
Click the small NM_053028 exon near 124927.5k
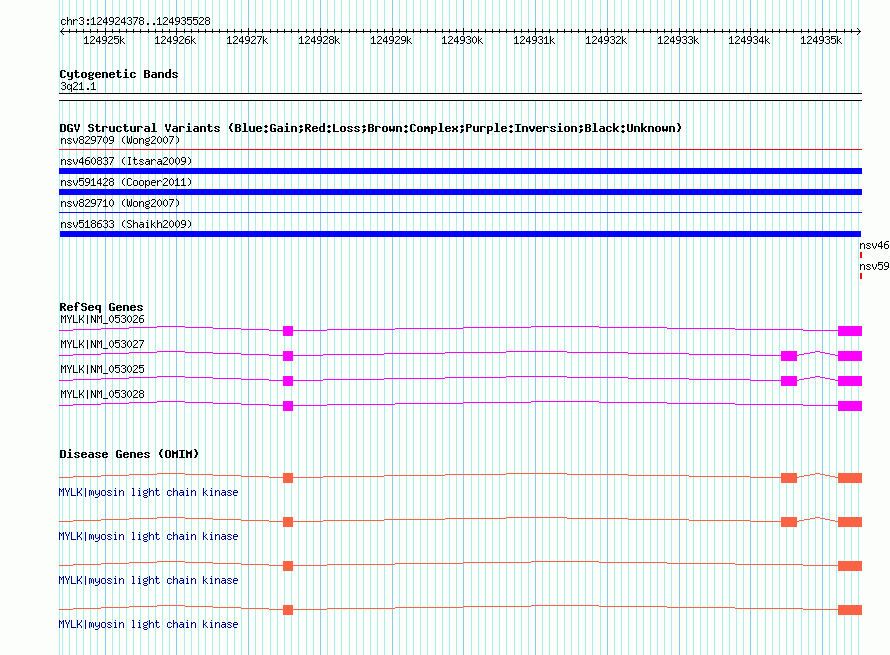click(x=288, y=406)
